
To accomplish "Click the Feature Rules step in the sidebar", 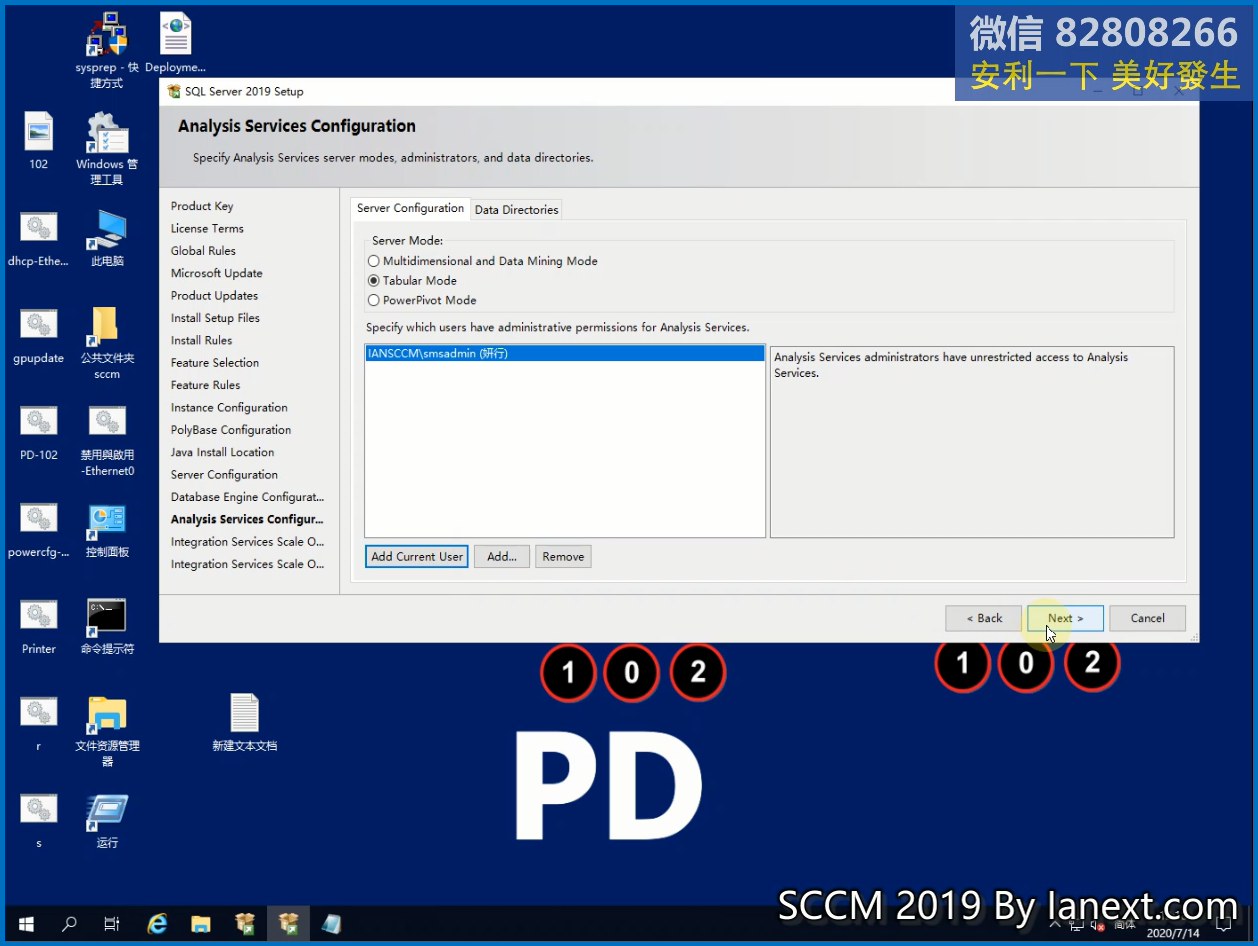I will (x=205, y=385).
